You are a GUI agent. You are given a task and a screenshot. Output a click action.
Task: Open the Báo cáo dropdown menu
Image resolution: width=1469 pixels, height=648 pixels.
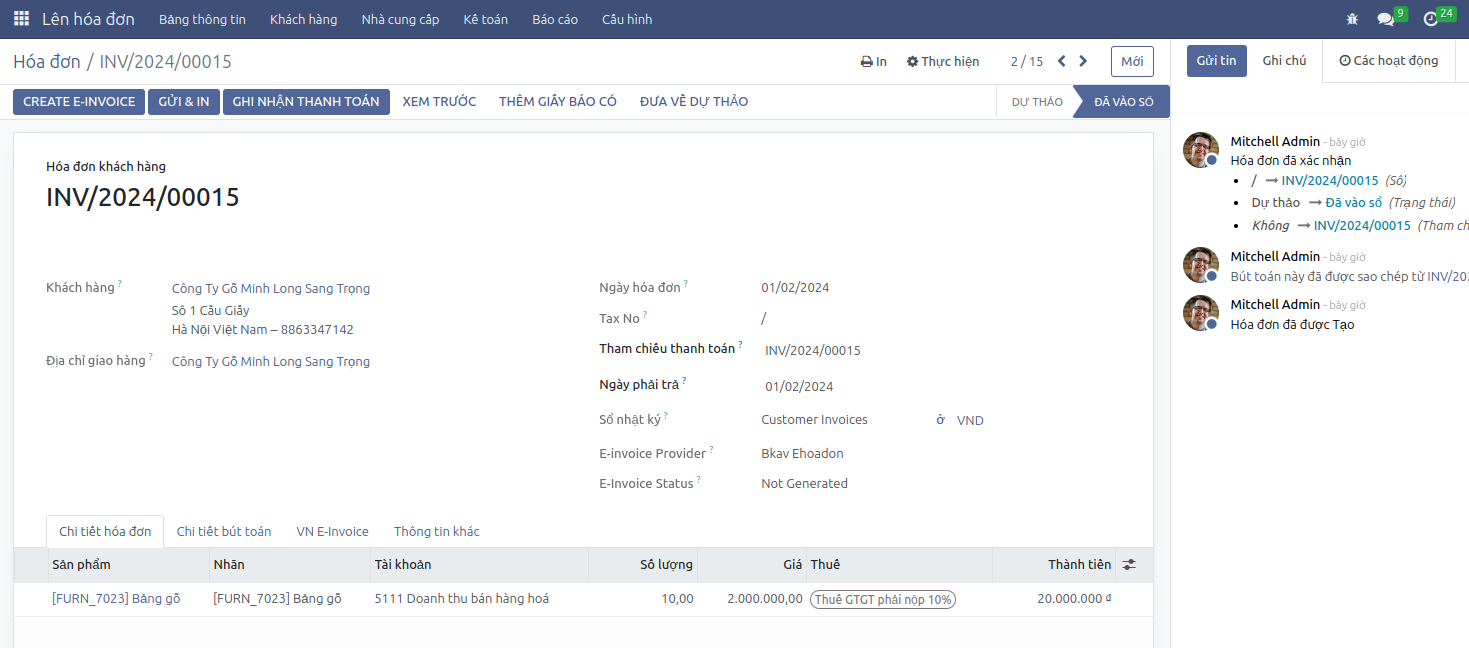pos(555,19)
